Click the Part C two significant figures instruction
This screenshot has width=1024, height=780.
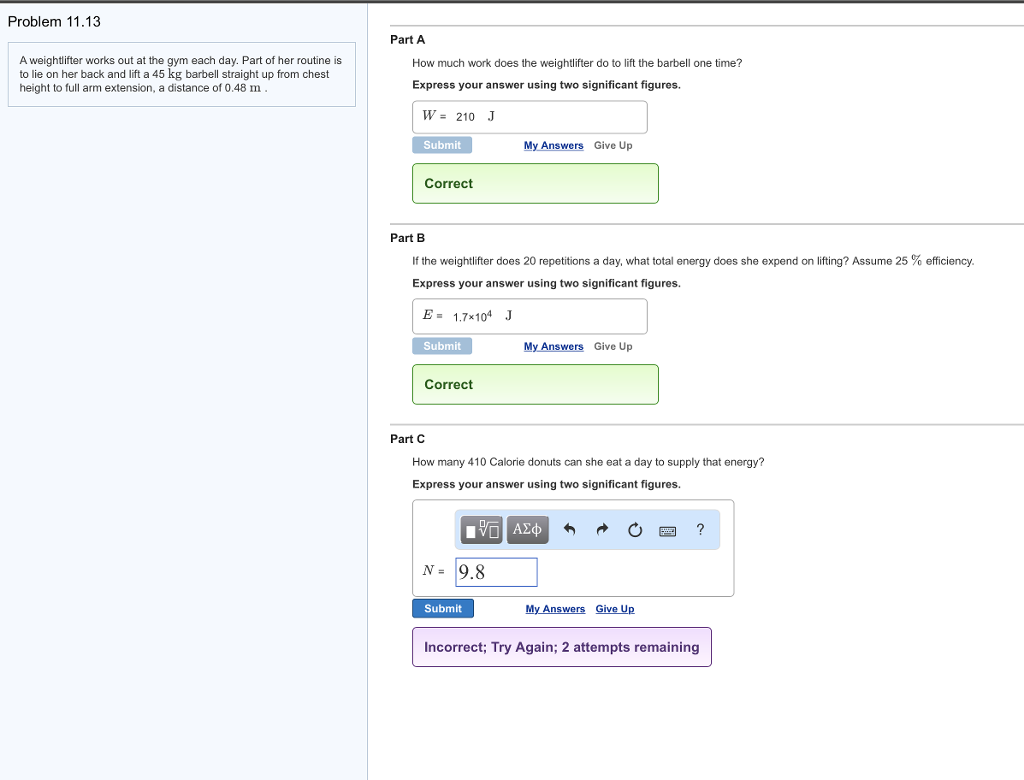click(546, 484)
